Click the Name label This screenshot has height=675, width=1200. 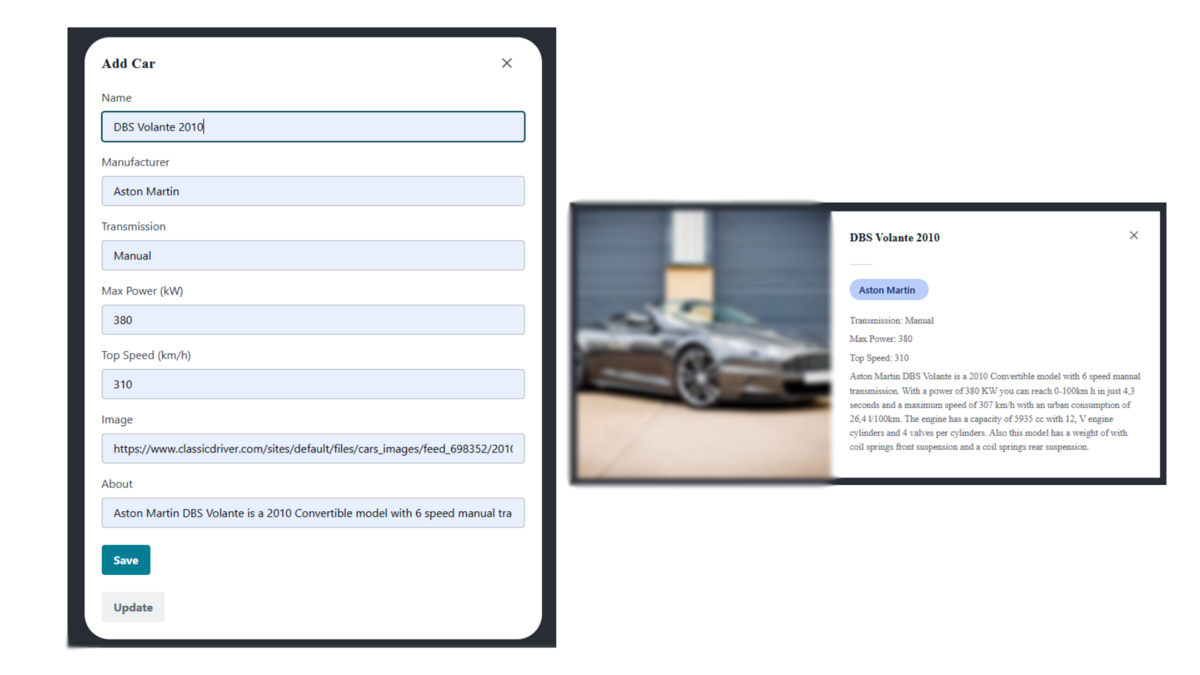[x=116, y=98]
